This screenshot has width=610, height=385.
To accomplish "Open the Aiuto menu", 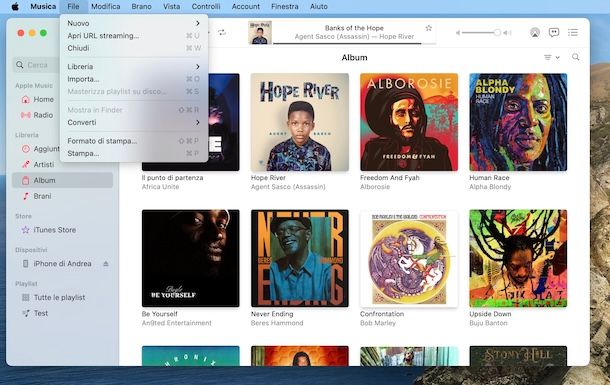I will [x=319, y=7].
